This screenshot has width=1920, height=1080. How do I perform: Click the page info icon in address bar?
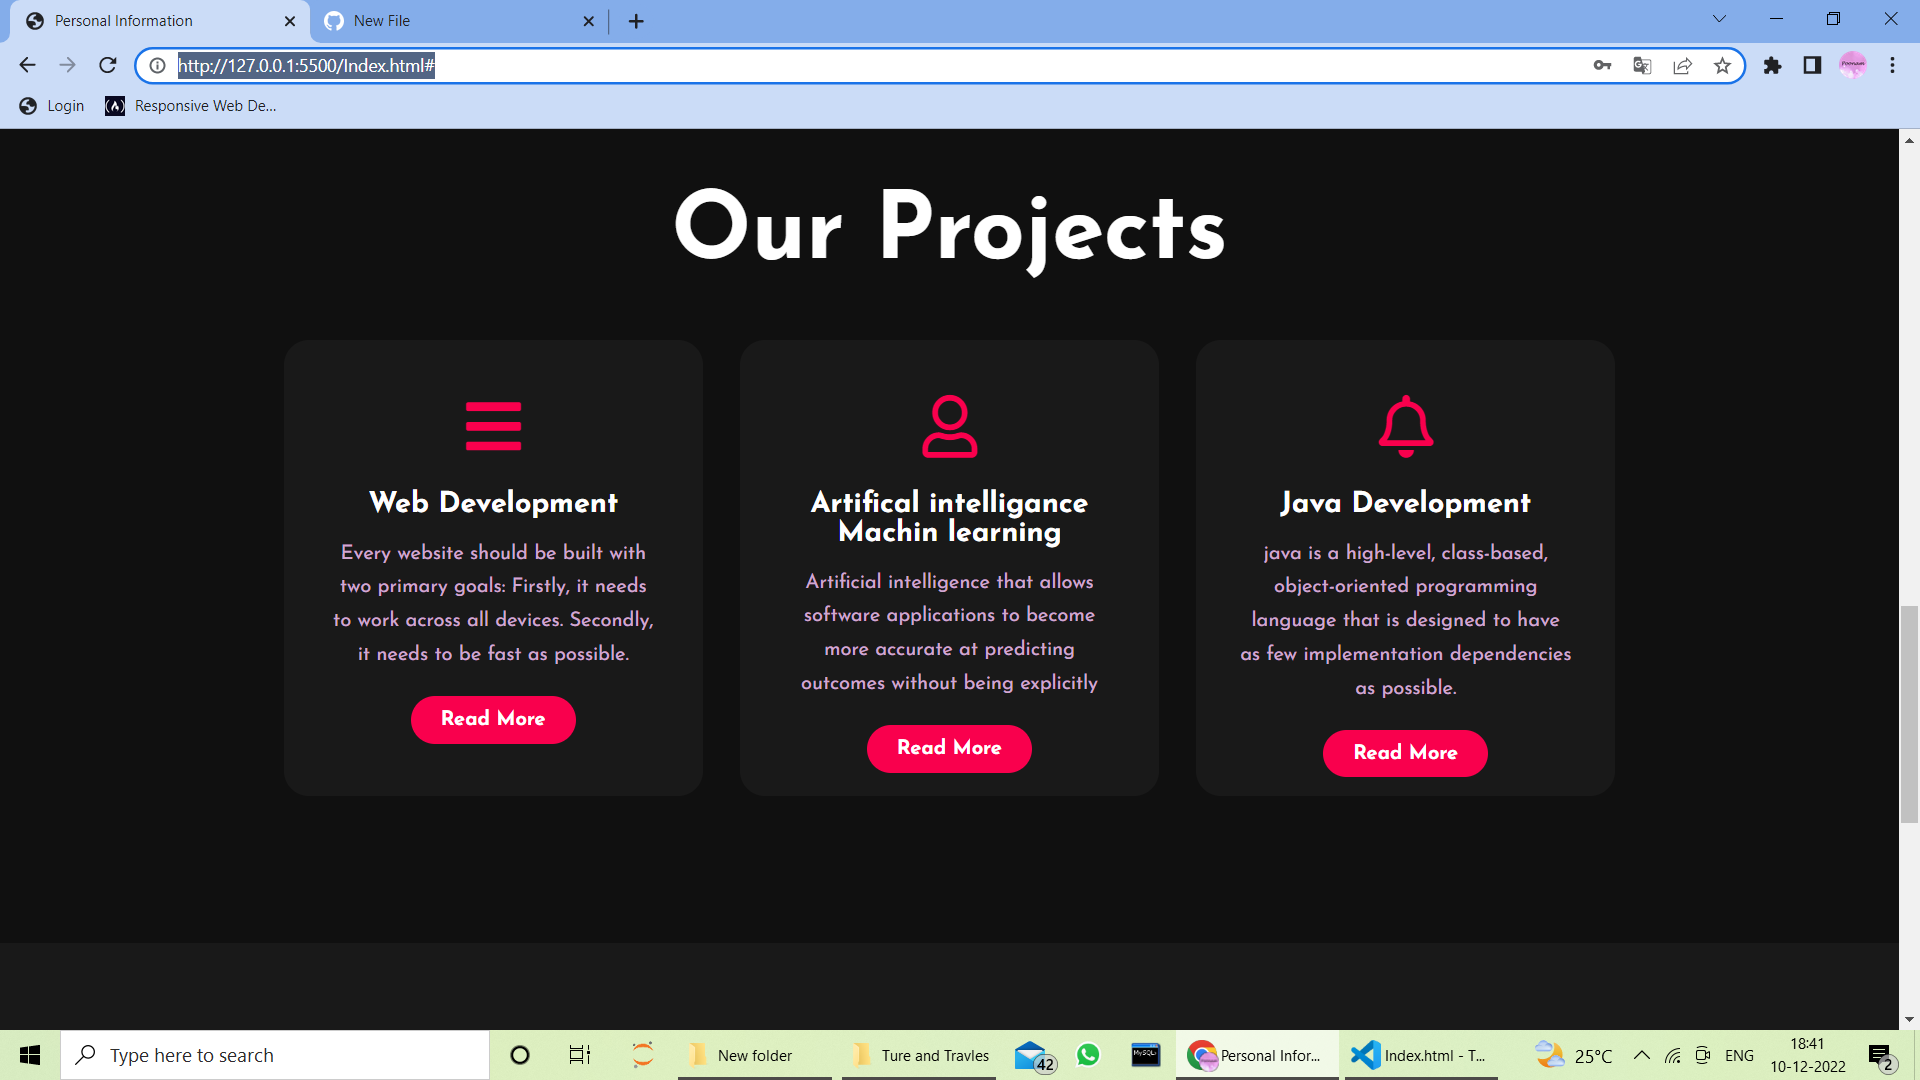(157, 65)
